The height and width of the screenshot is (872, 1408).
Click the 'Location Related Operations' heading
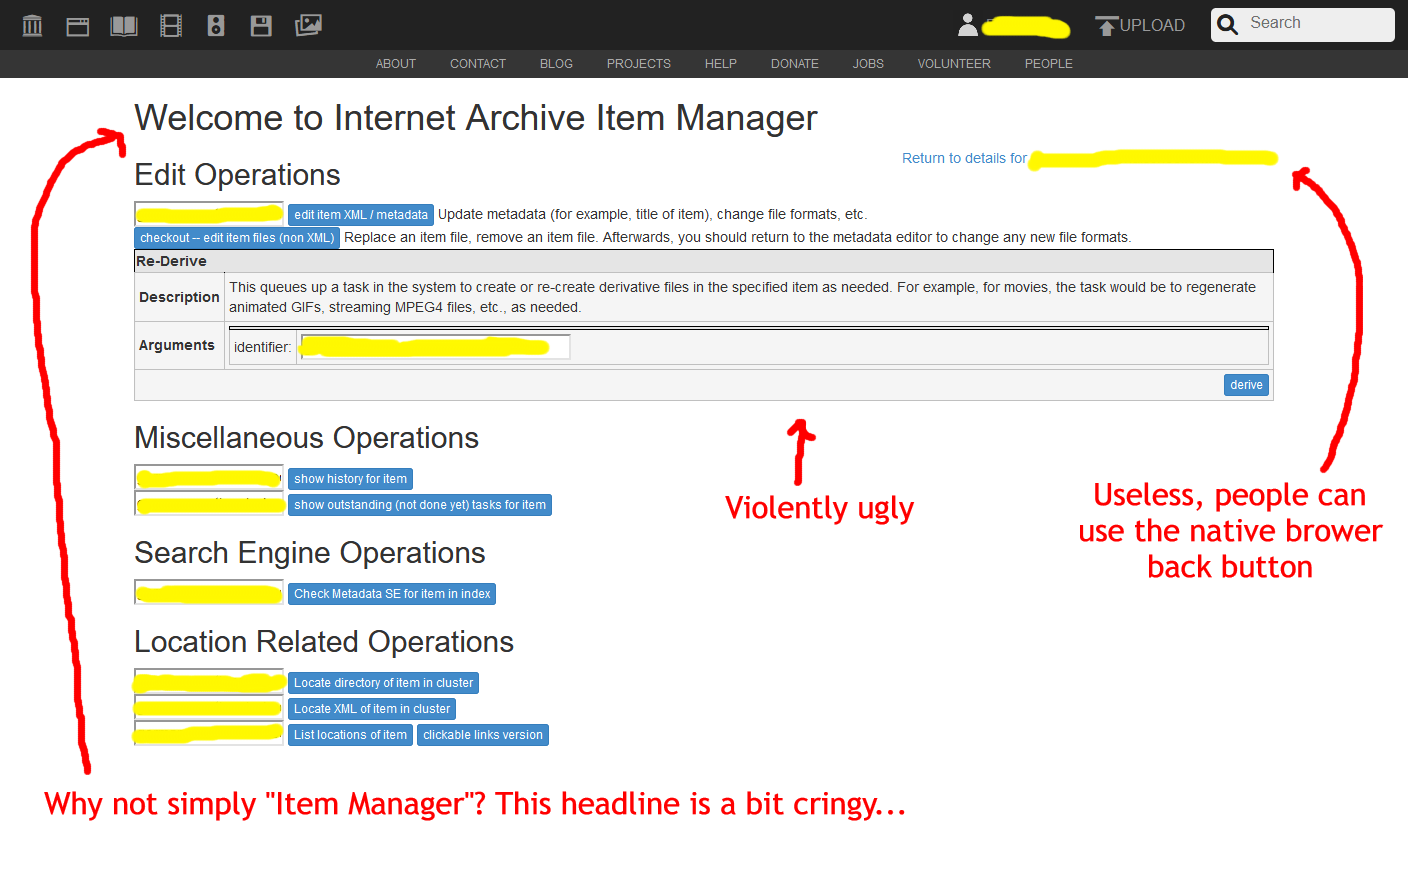pos(324,642)
